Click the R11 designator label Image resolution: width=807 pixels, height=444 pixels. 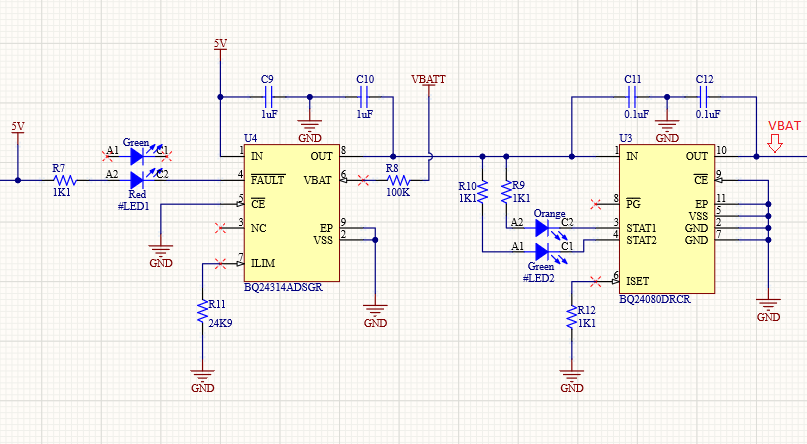217,304
